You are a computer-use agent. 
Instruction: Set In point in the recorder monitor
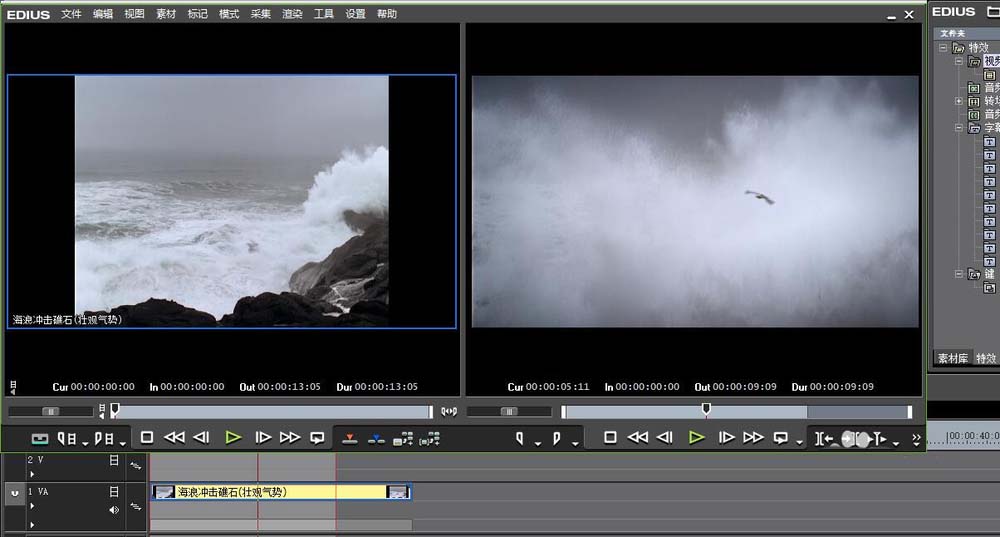click(x=520, y=439)
